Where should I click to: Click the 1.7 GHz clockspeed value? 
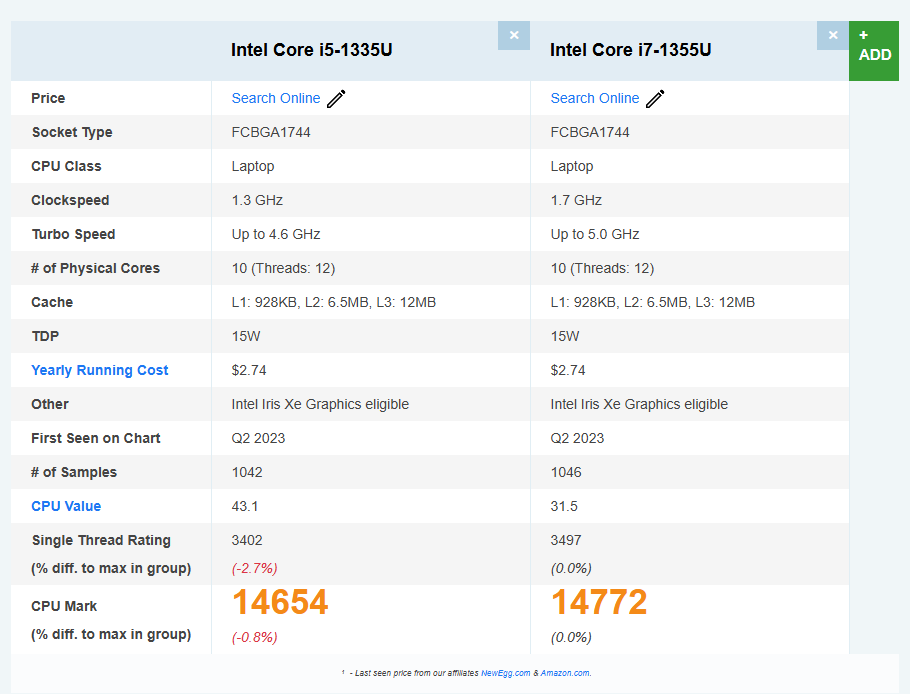point(576,200)
